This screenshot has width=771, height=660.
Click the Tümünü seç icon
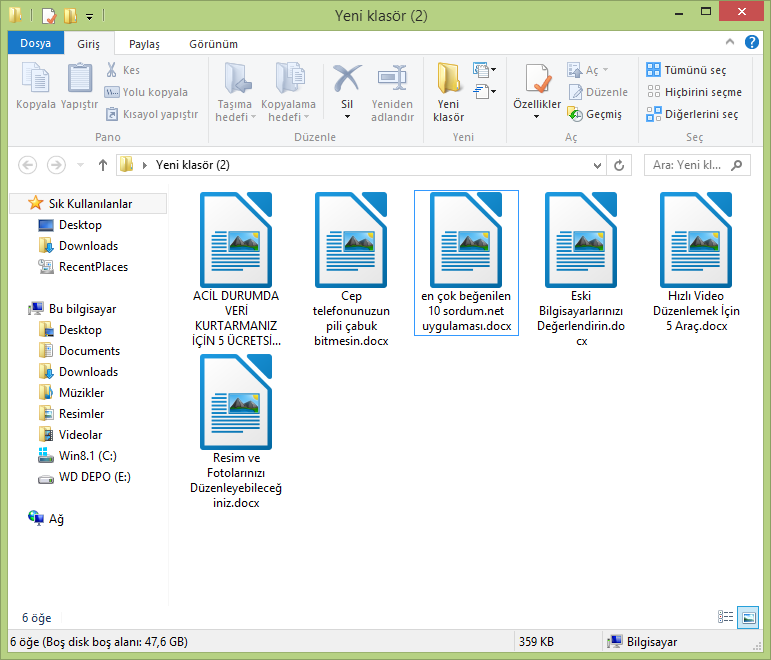point(653,70)
